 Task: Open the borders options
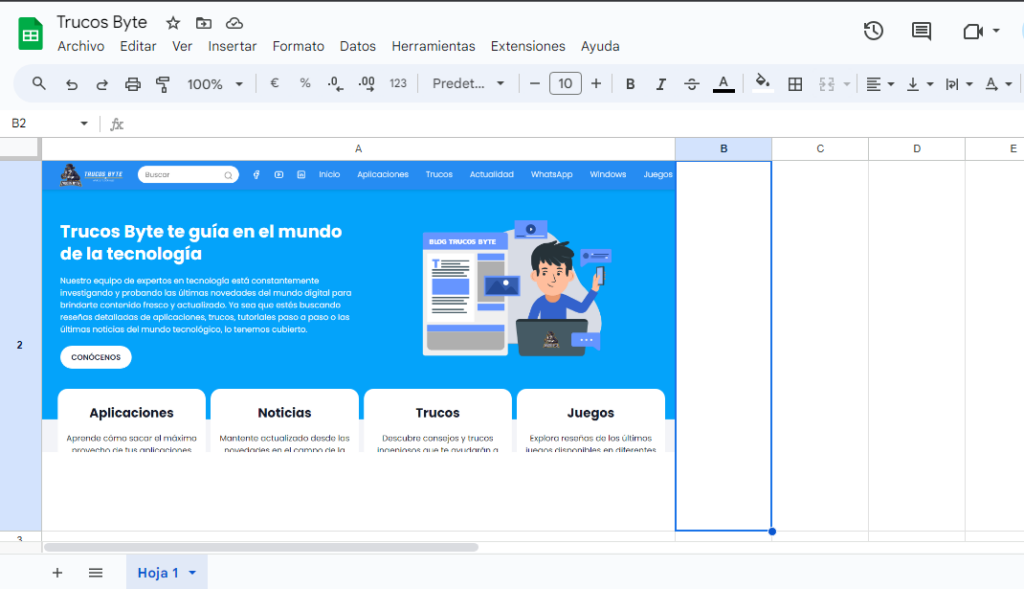coord(795,84)
